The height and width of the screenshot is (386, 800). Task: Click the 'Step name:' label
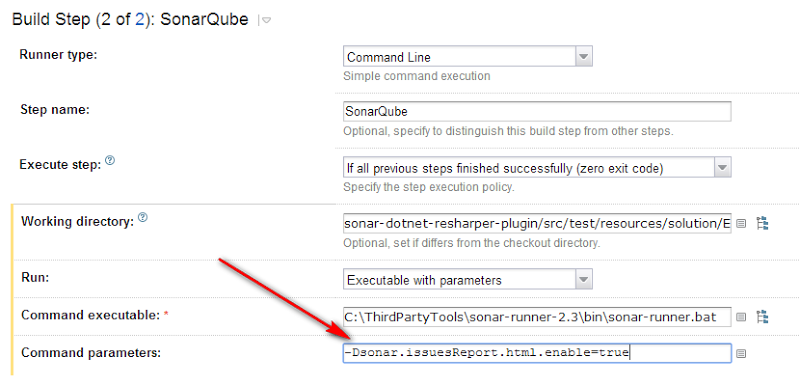pos(55,109)
